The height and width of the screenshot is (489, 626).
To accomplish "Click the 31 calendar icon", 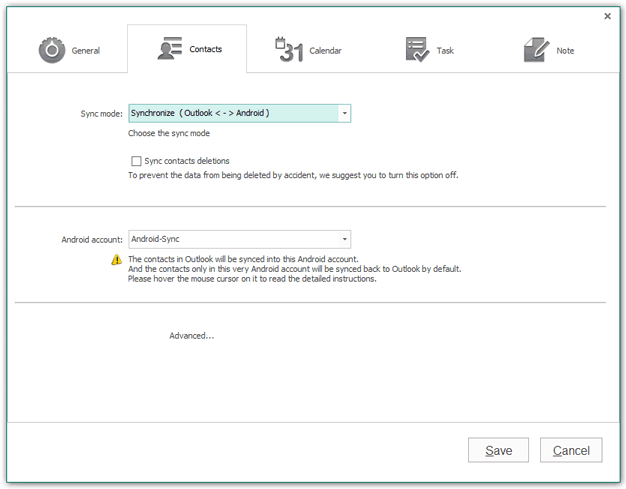I will pyautogui.click(x=290, y=50).
